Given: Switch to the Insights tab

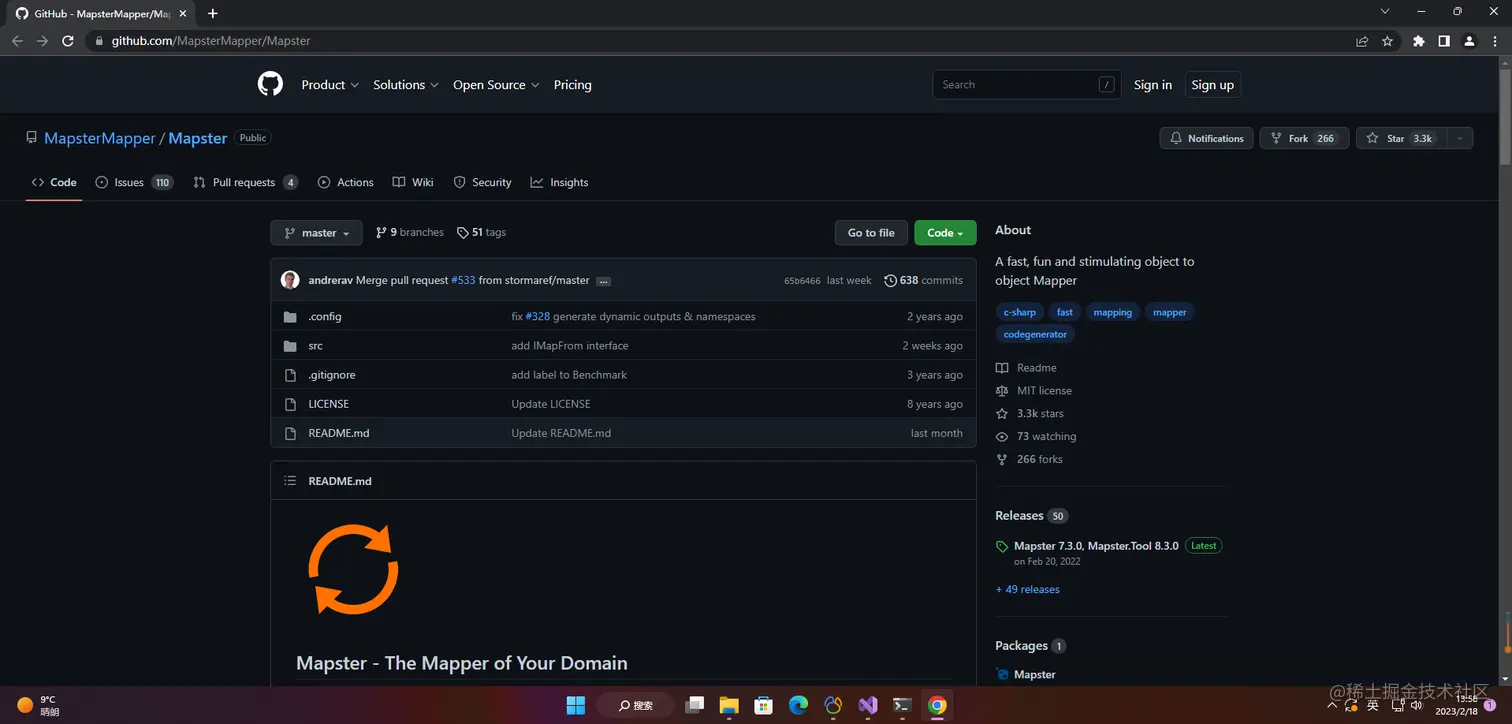Looking at the screenshot, I should pos(559,182).
